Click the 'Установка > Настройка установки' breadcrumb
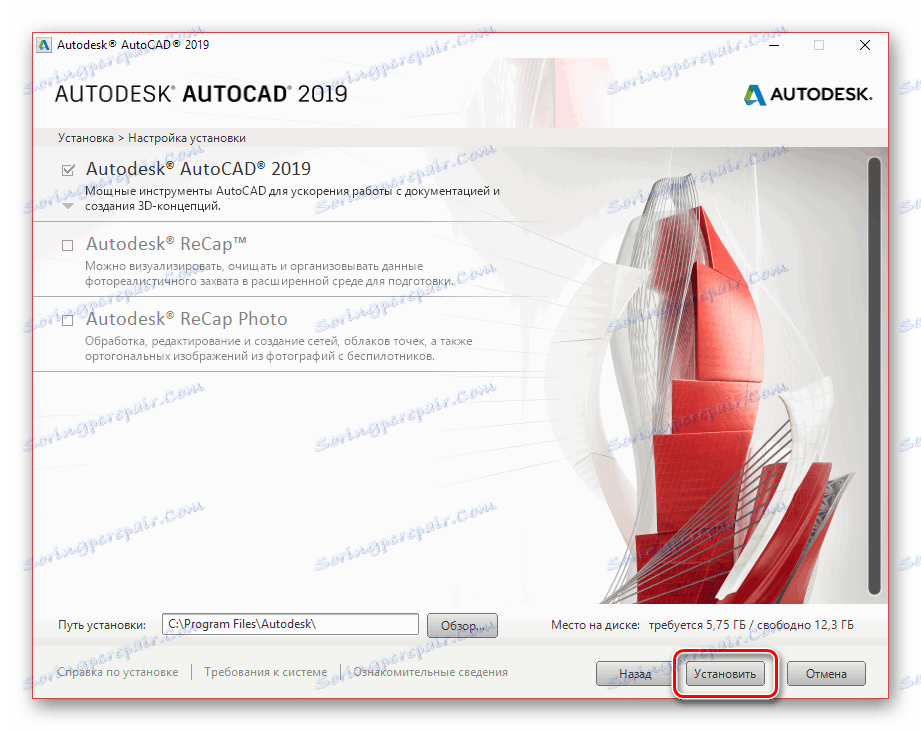 (x=152, y=138)
